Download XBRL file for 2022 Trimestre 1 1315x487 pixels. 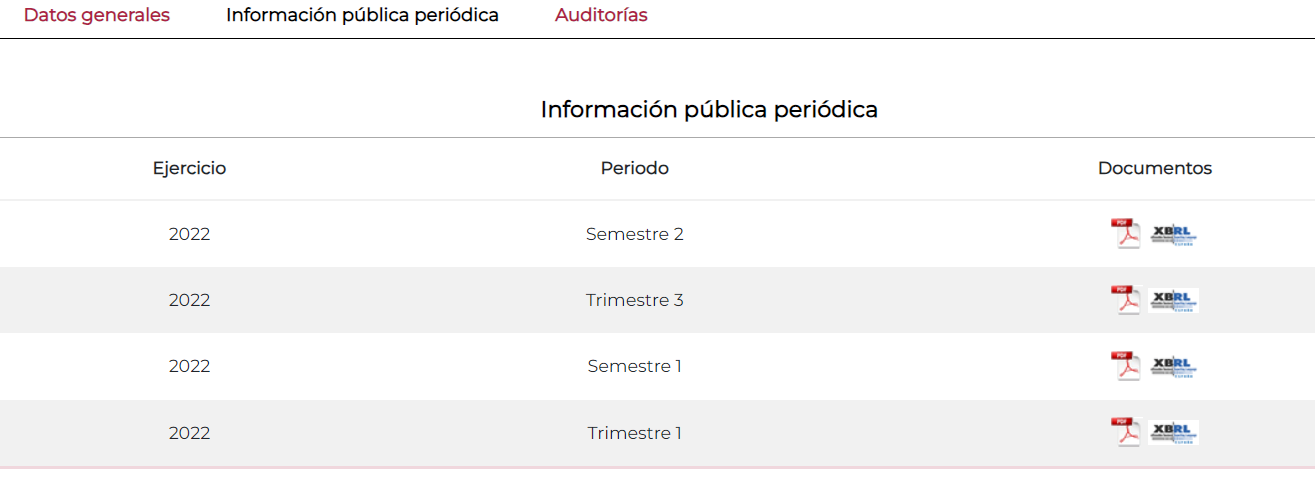pyautogui.click(x=1174, y=433)
